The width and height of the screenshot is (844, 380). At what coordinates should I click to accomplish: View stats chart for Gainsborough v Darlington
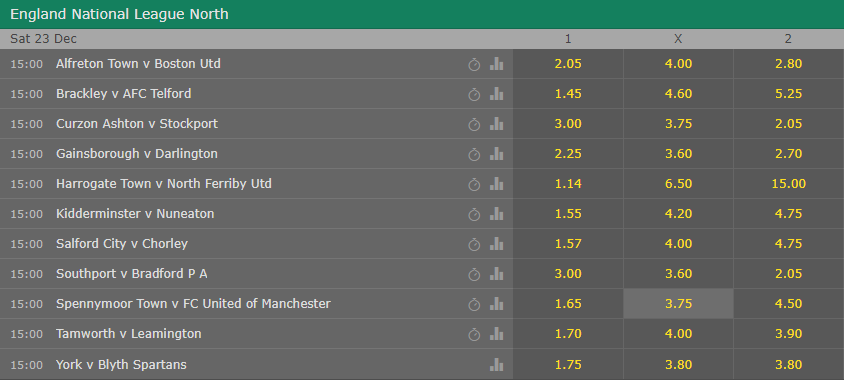[496, 154]
